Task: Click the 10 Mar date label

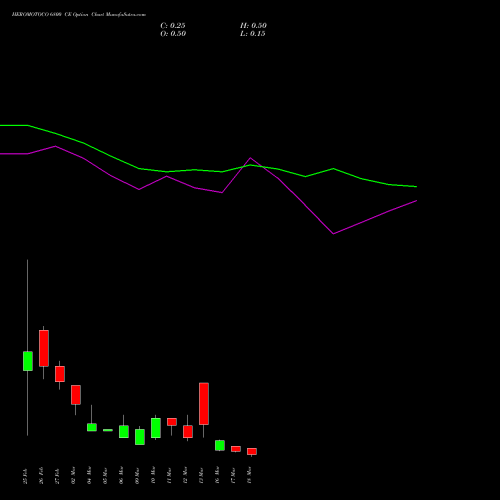Action: (154, 475)
